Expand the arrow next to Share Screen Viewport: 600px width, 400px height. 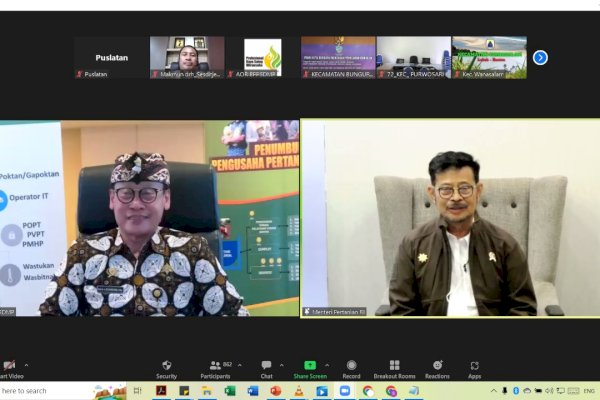click(326, 365)
